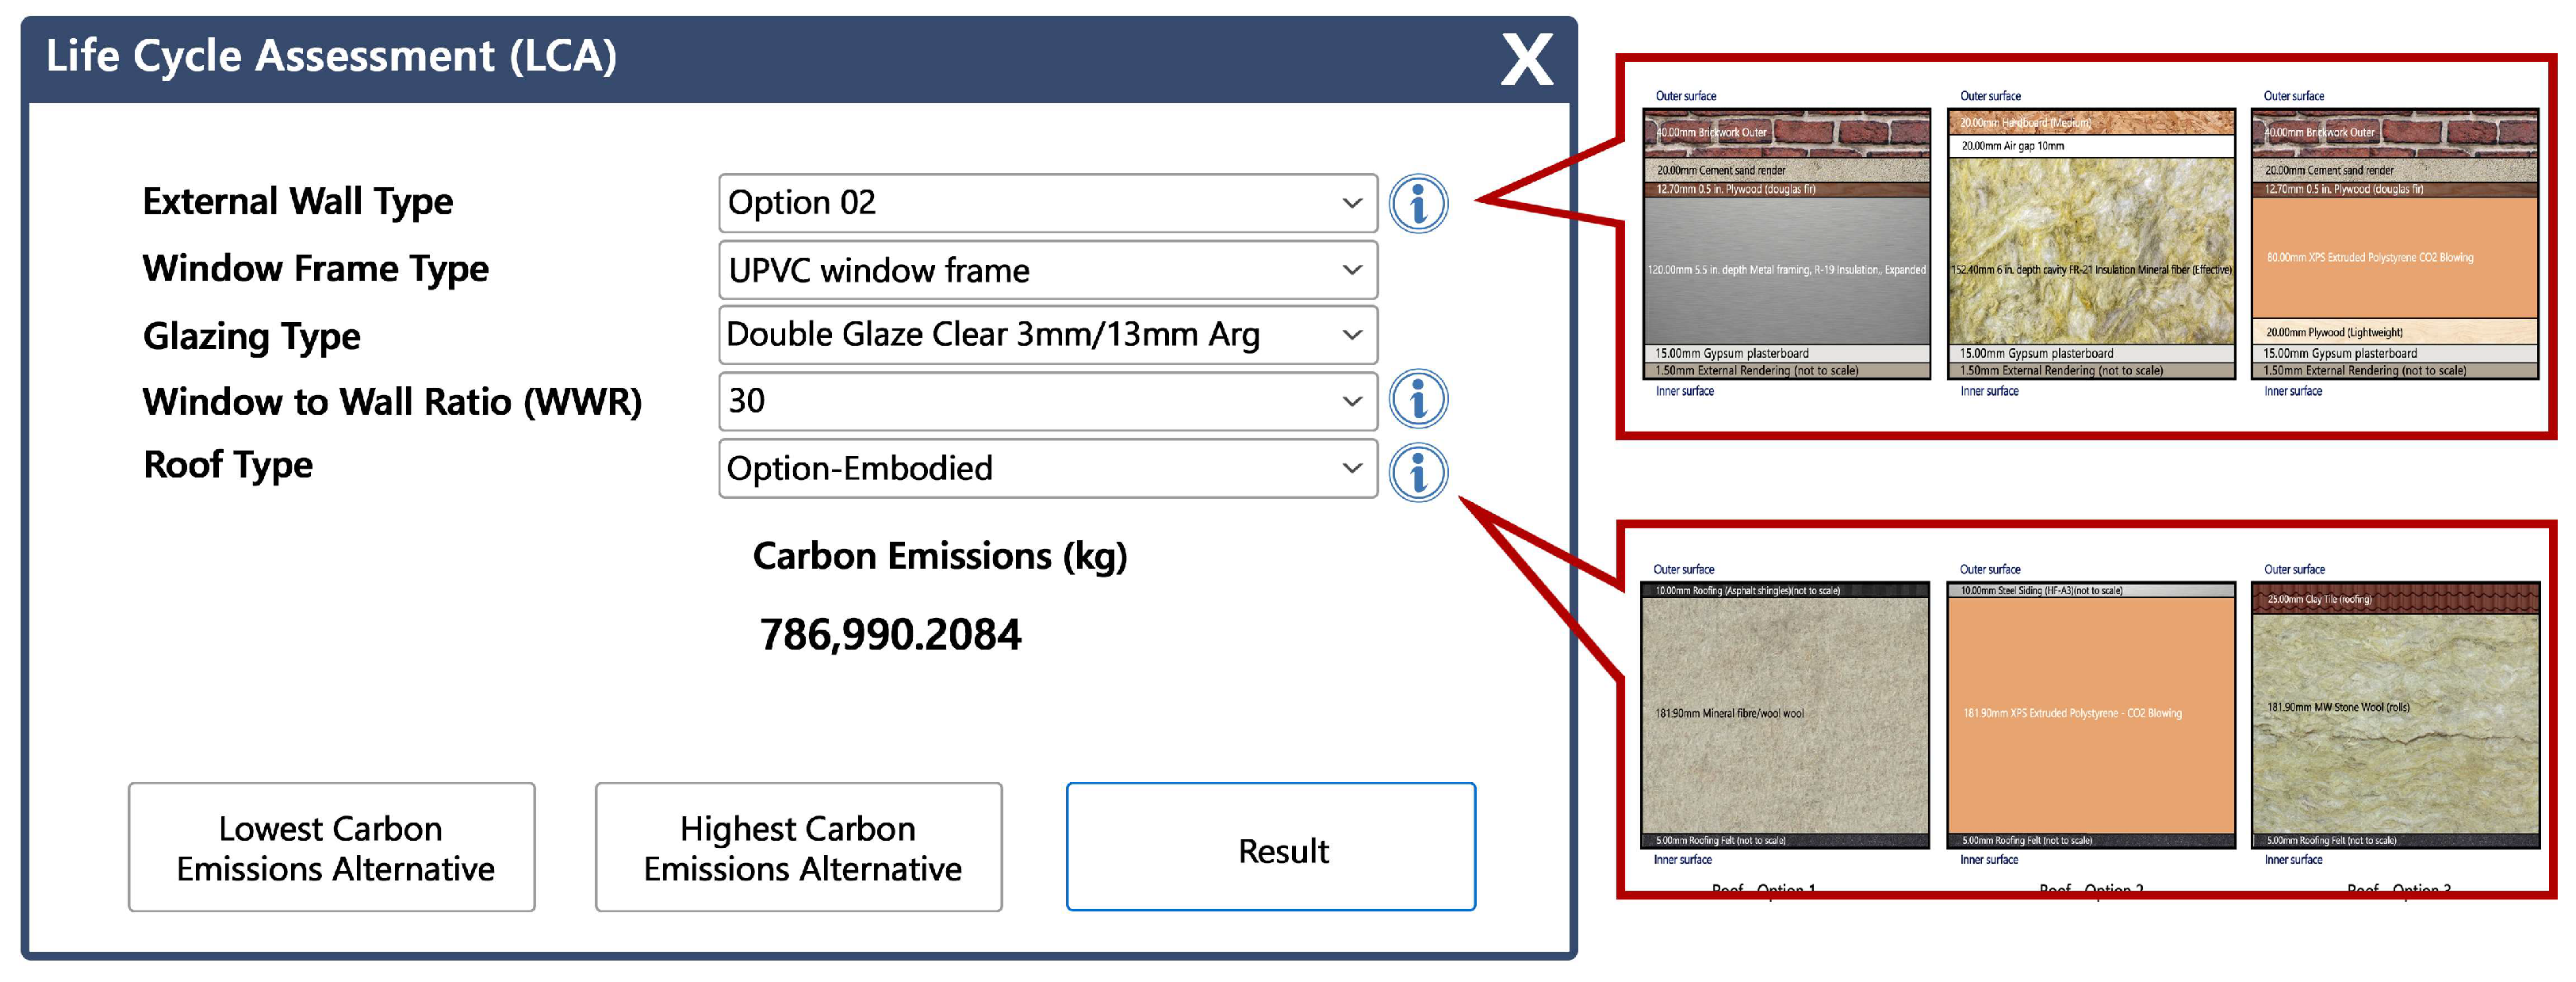Open Glazing Type dropdown

1047,335
